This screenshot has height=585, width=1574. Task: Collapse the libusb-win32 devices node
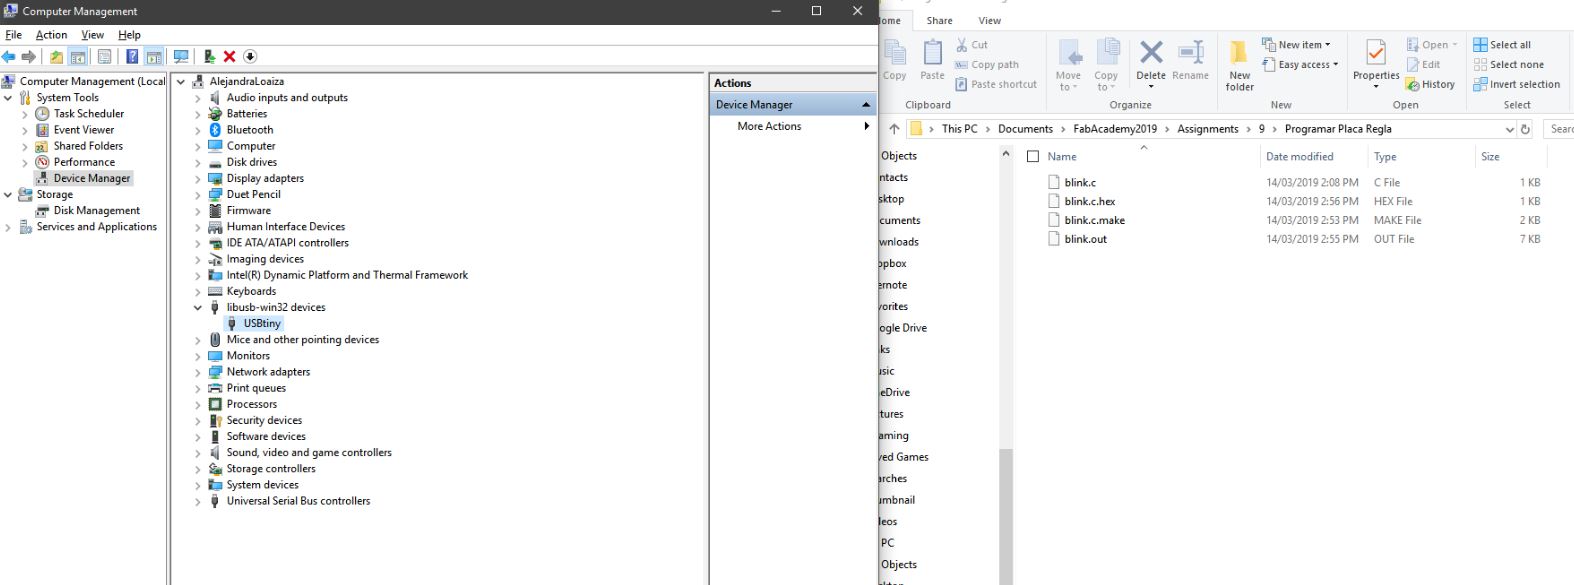point(197,308)
